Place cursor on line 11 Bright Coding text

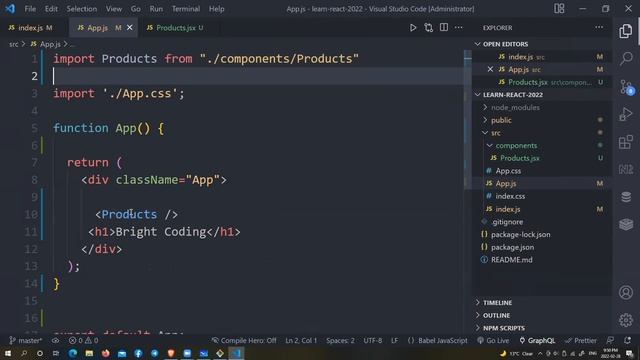pyautogui.click(x=160, y=232)
